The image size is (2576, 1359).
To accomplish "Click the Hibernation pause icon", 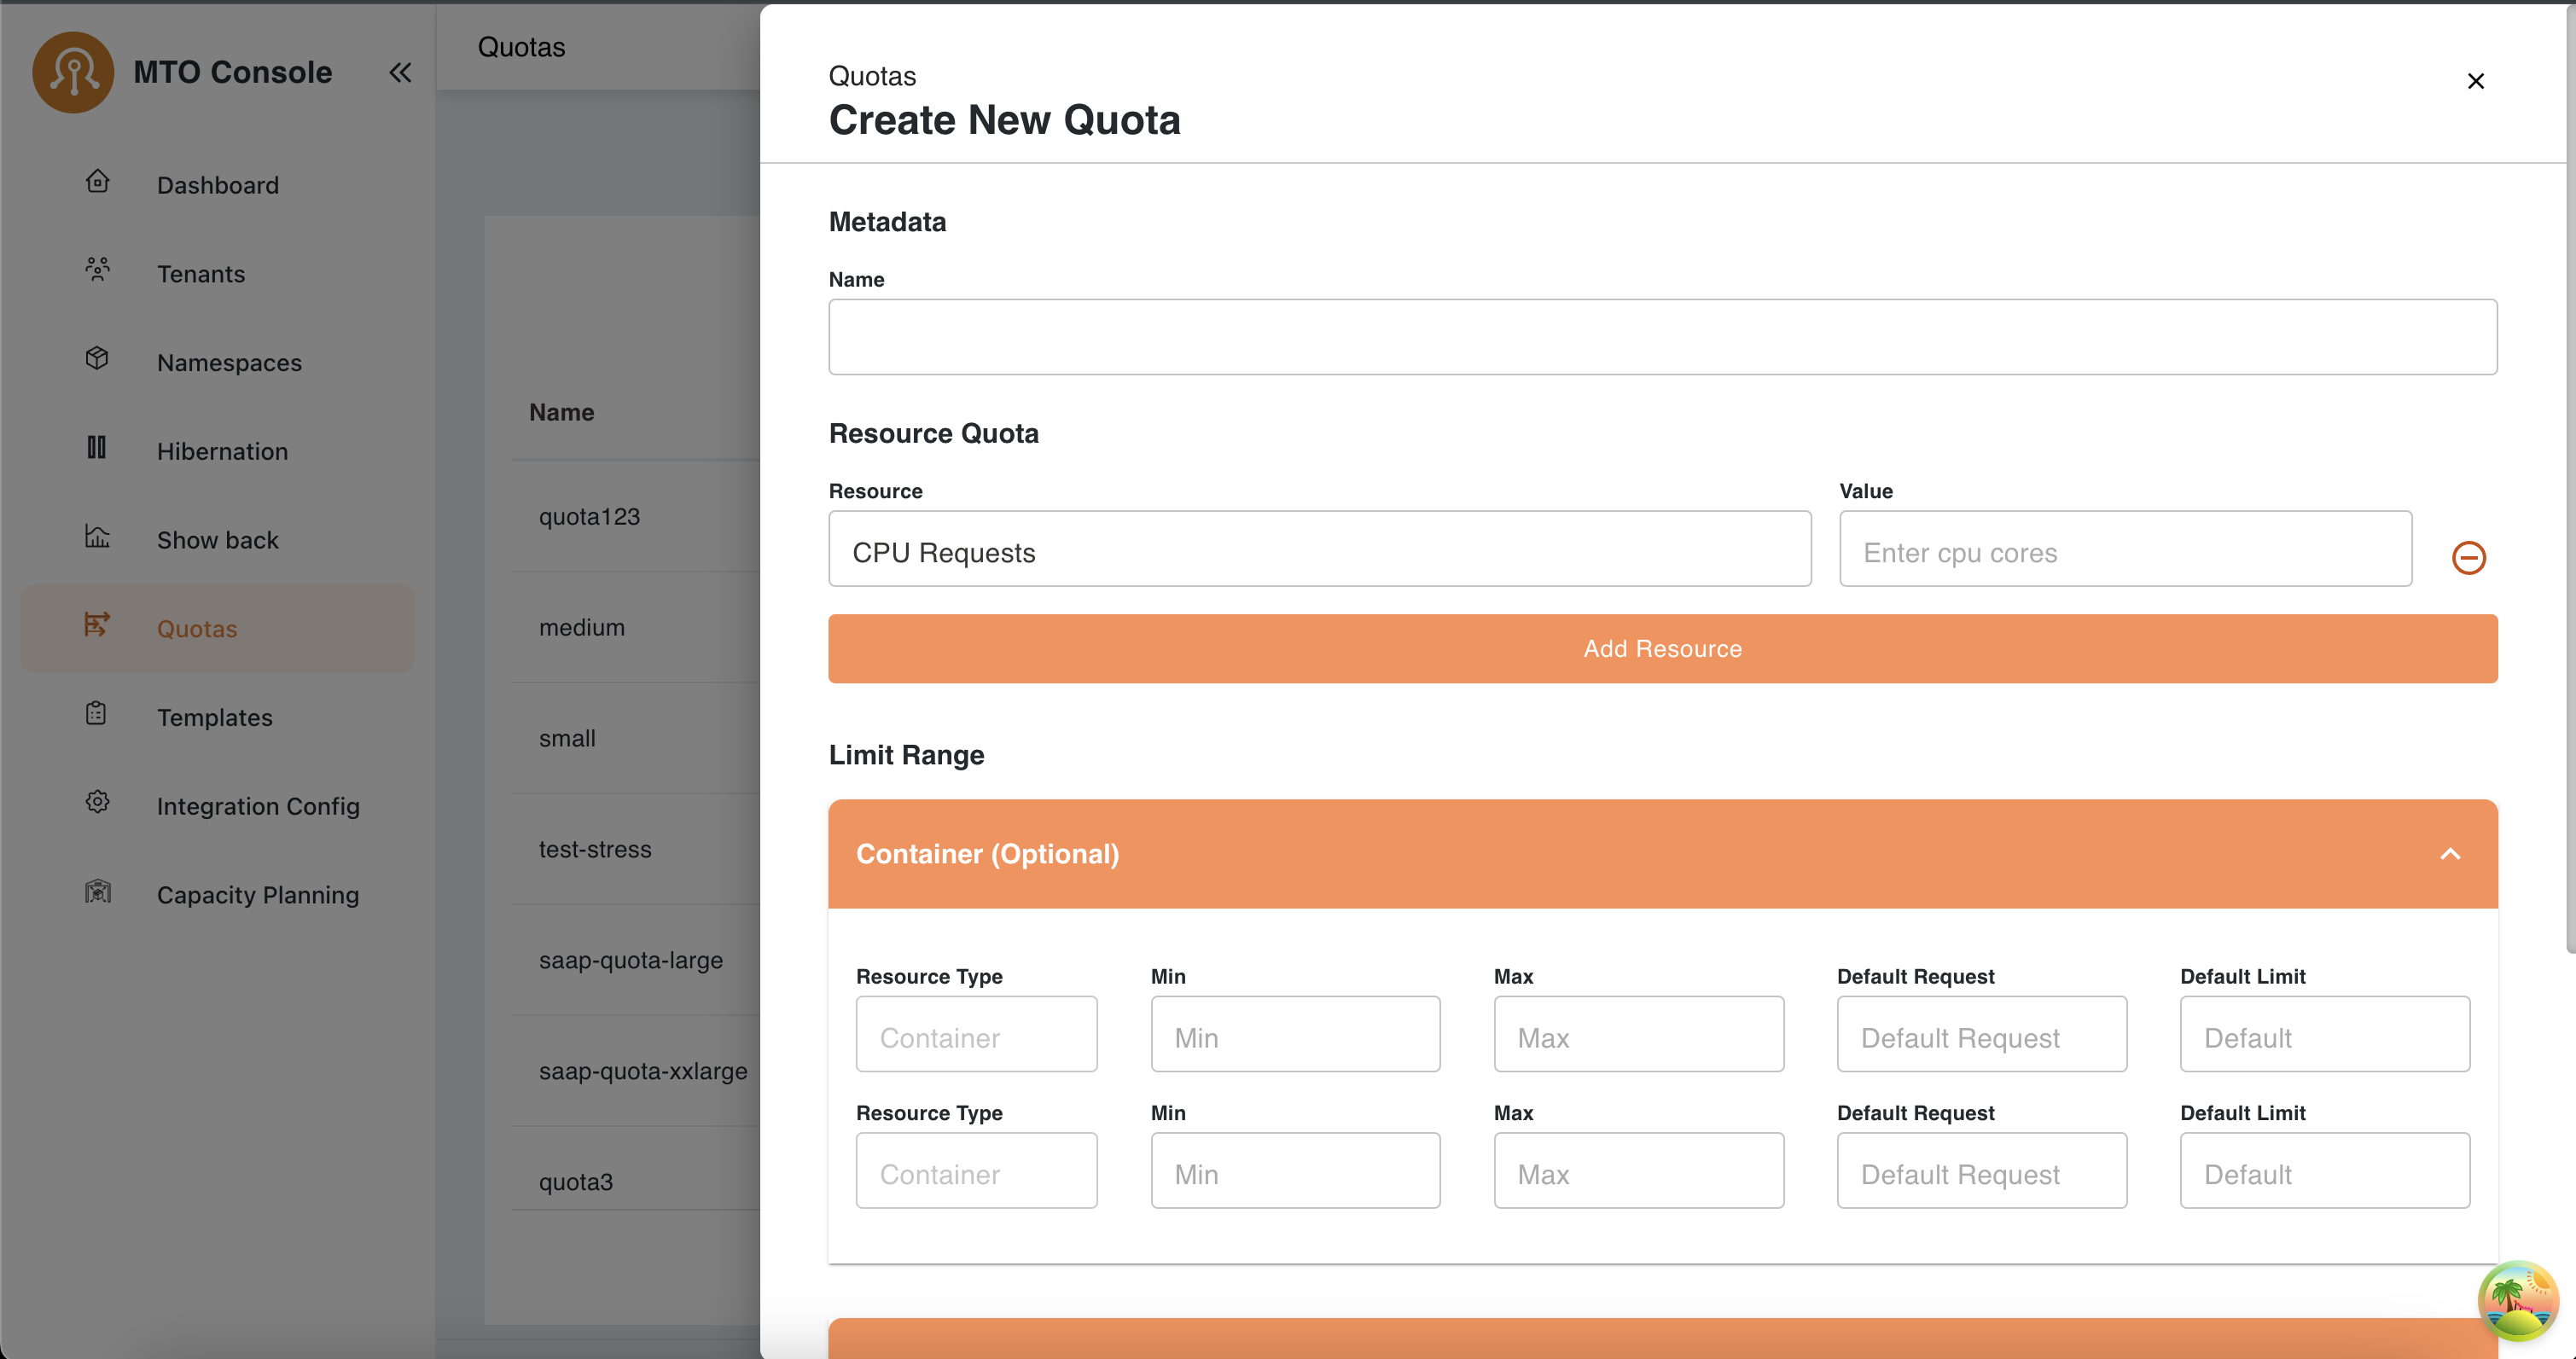I will tap(97, 448).
